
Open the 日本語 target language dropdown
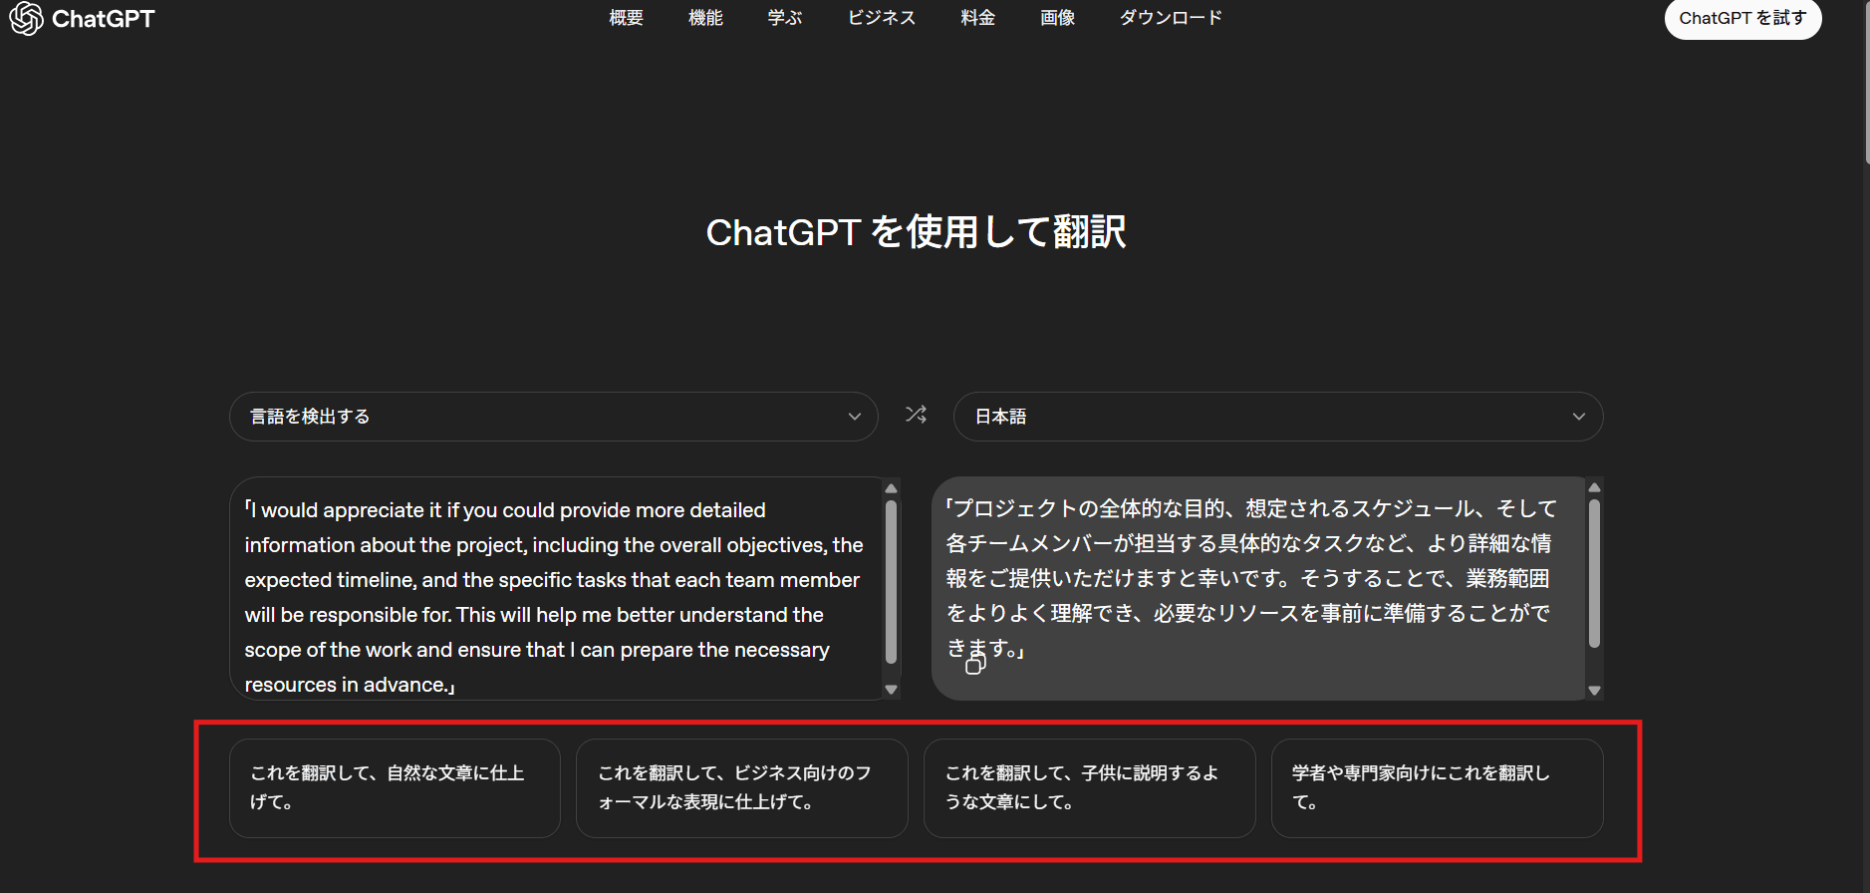click(x=1277, y=416)
